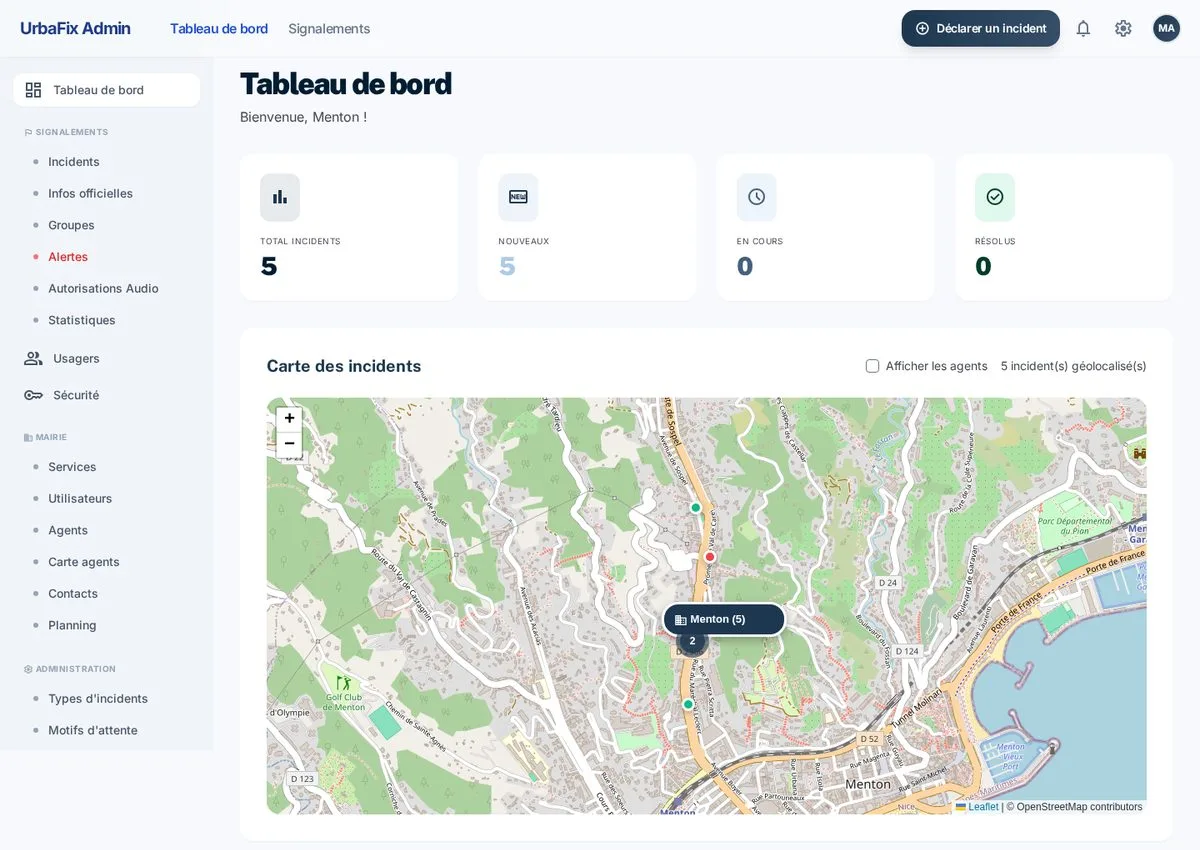This screenshot has width=1200, height=850.
Task: Click the Total Incidents bar chart icon
Action: pos(280,197)
